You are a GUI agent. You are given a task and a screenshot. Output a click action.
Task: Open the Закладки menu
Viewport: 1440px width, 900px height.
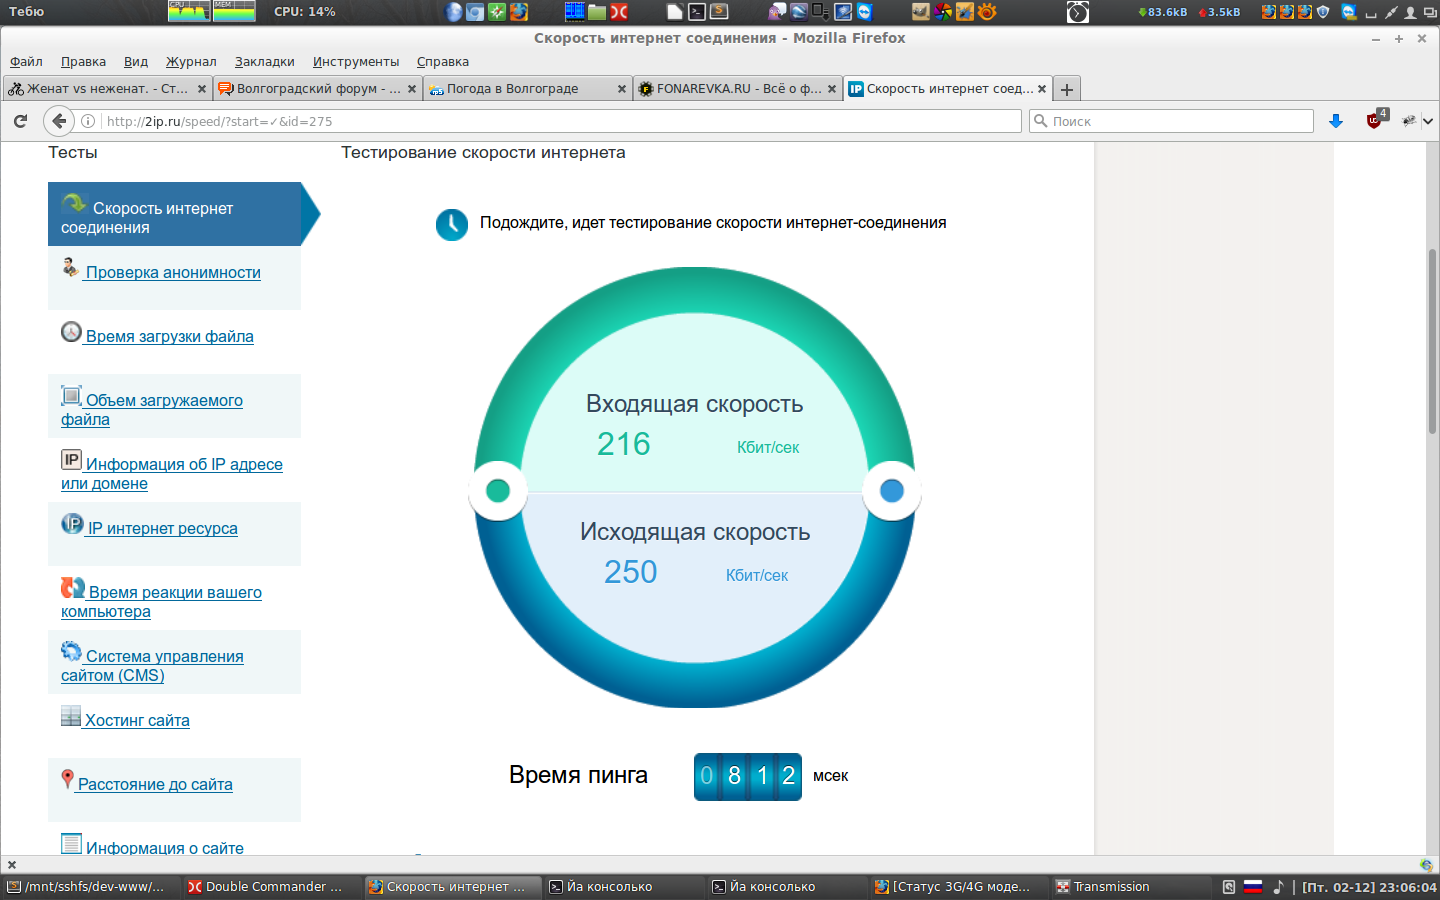coord(264,62)
